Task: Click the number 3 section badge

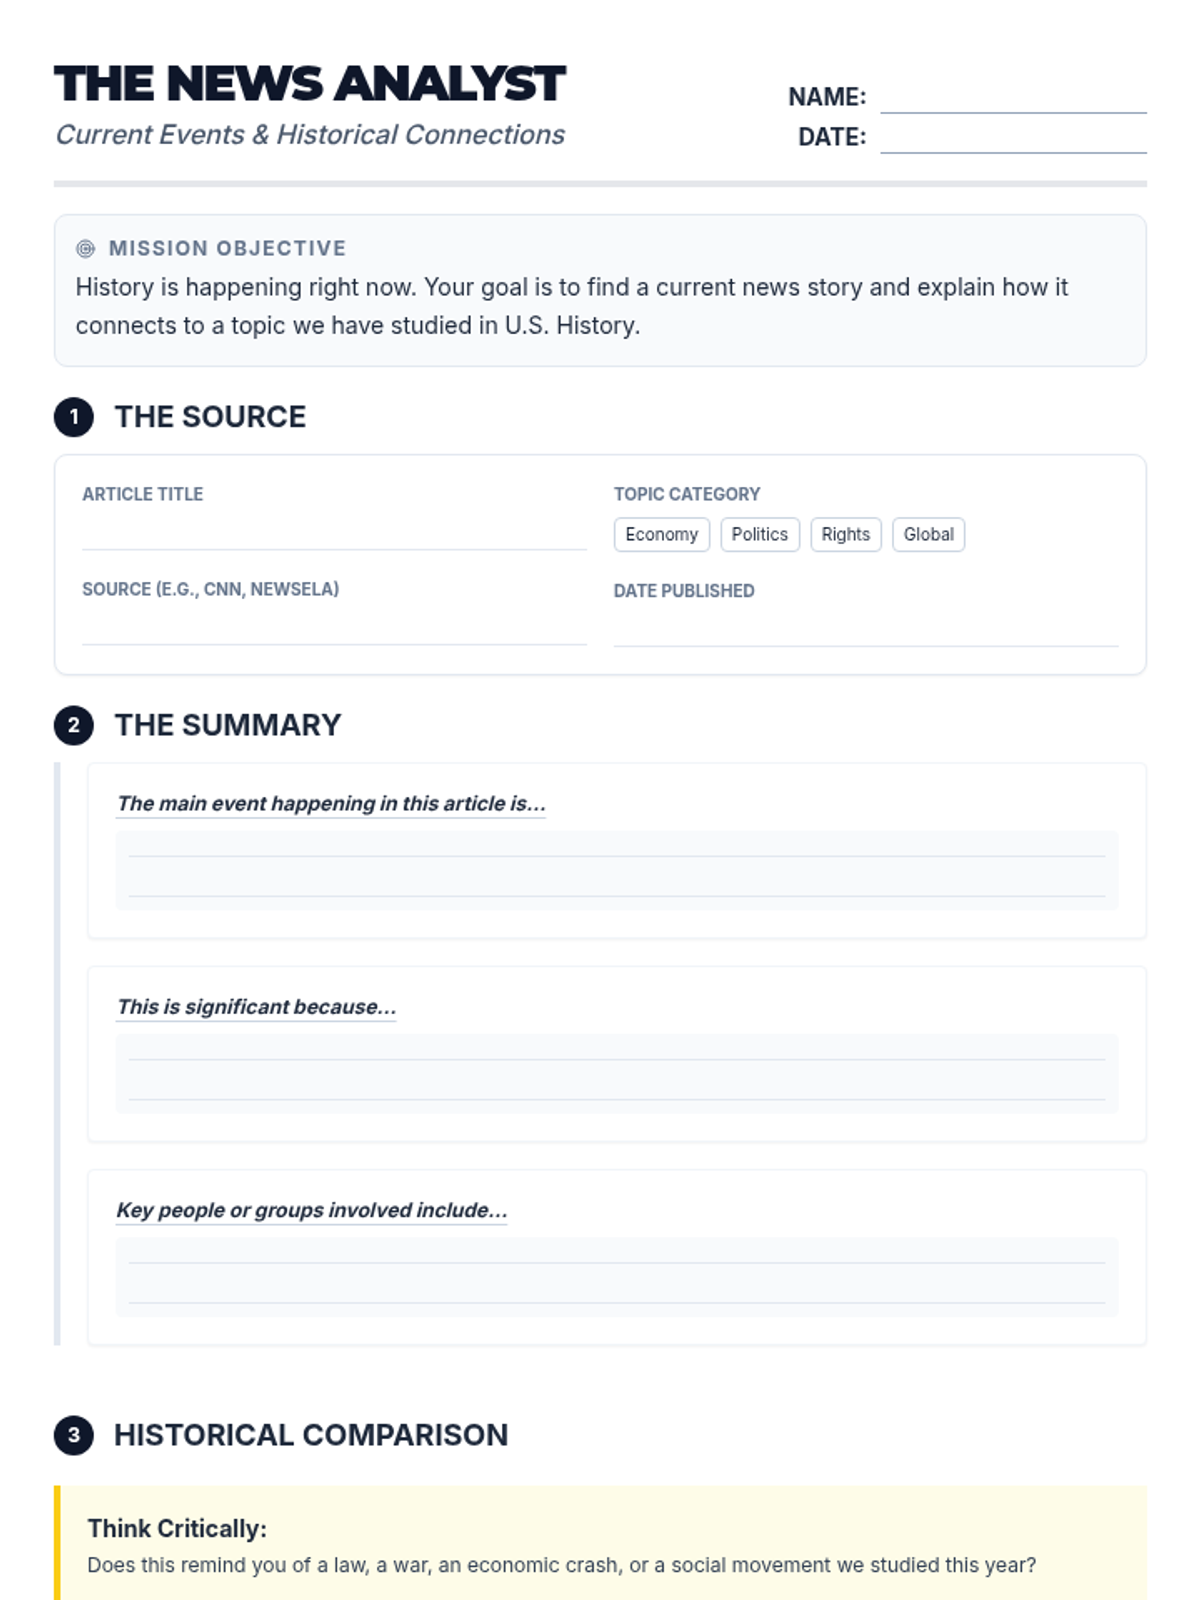Action: tap(74, 1436)
